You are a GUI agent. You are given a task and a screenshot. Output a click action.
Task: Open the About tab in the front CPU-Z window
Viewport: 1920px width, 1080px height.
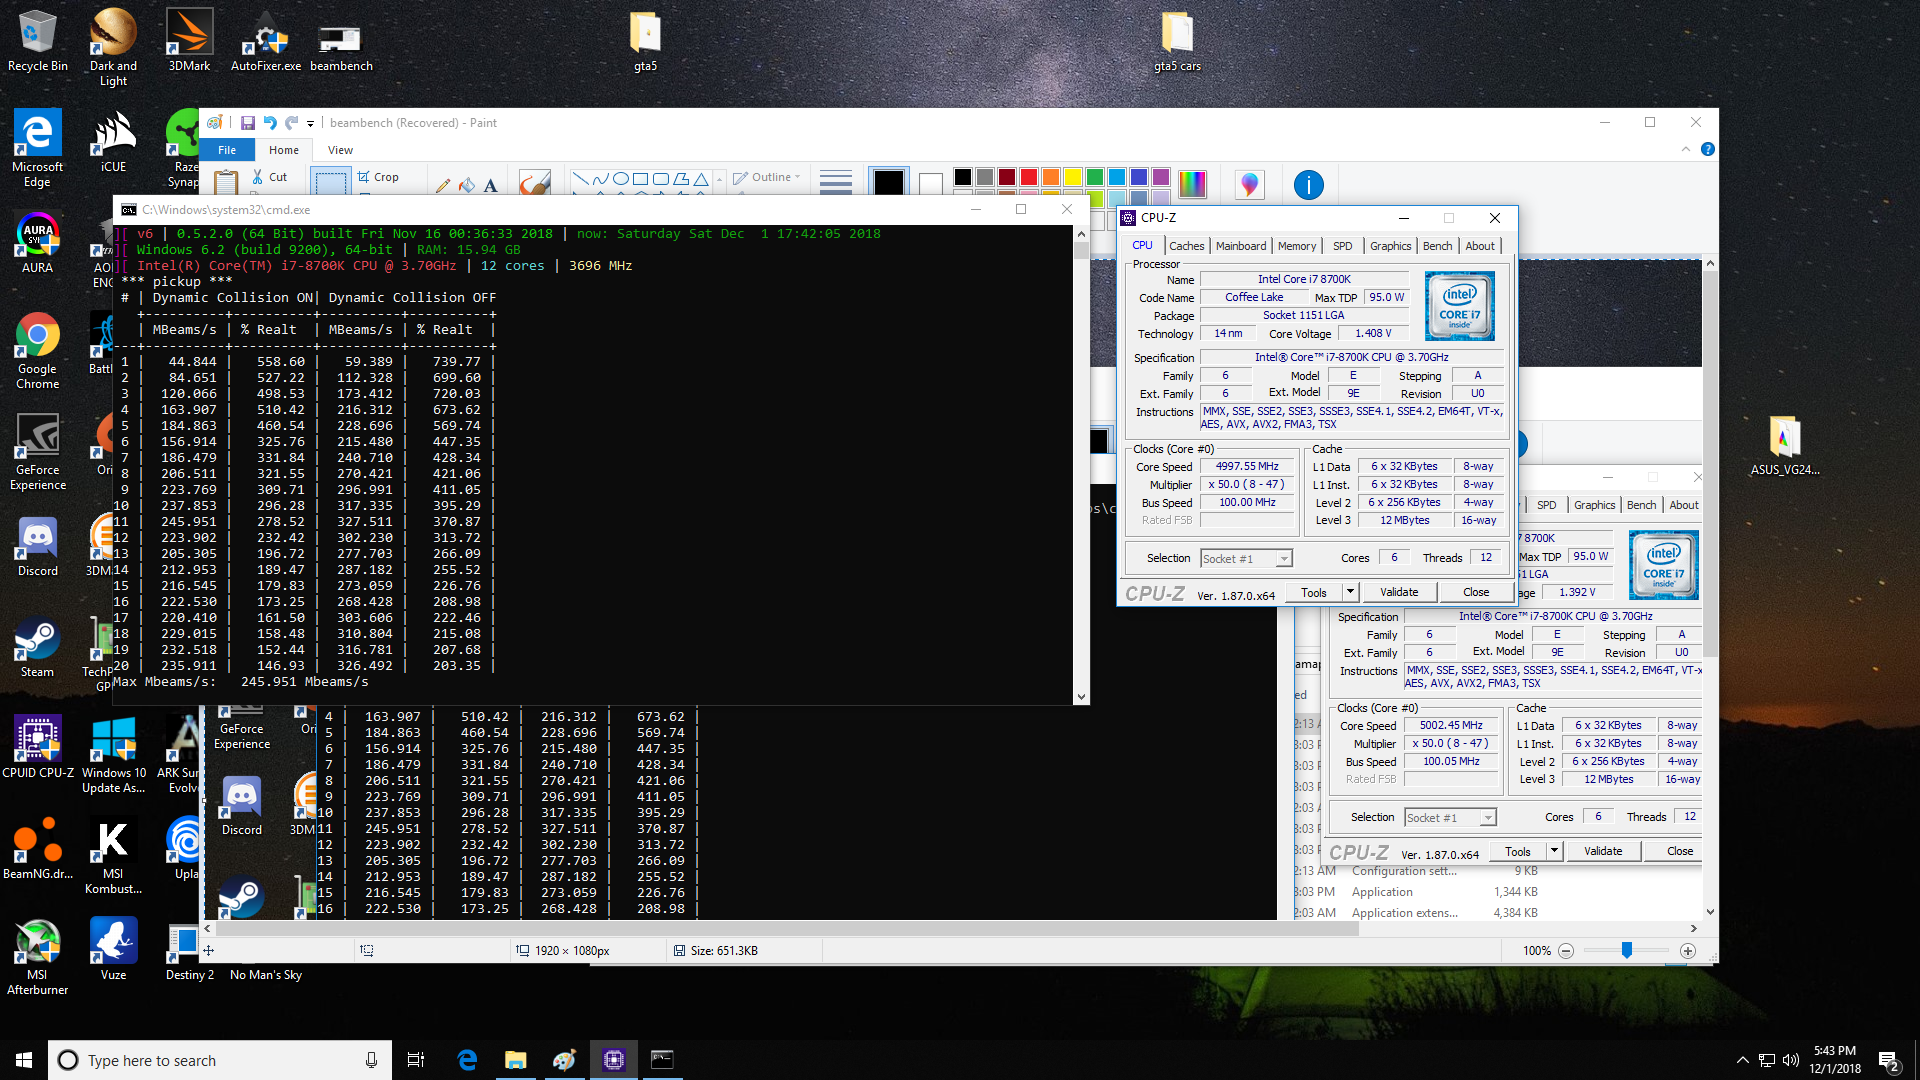[x=1480, y=246]
